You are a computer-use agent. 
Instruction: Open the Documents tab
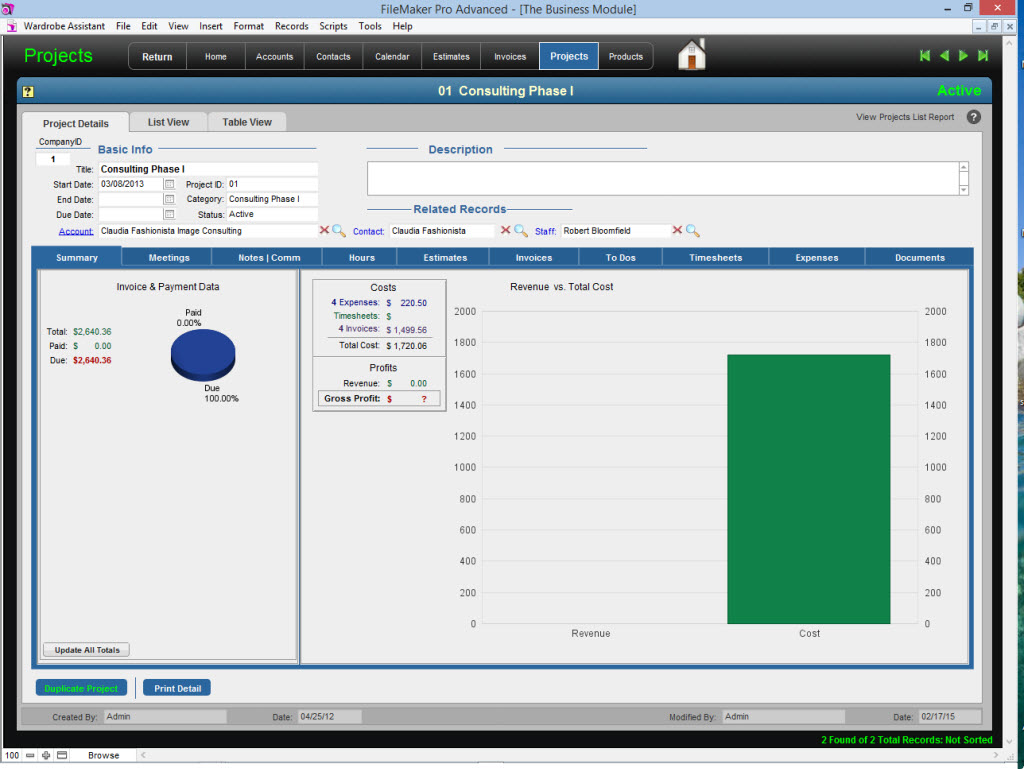(920, 258)
